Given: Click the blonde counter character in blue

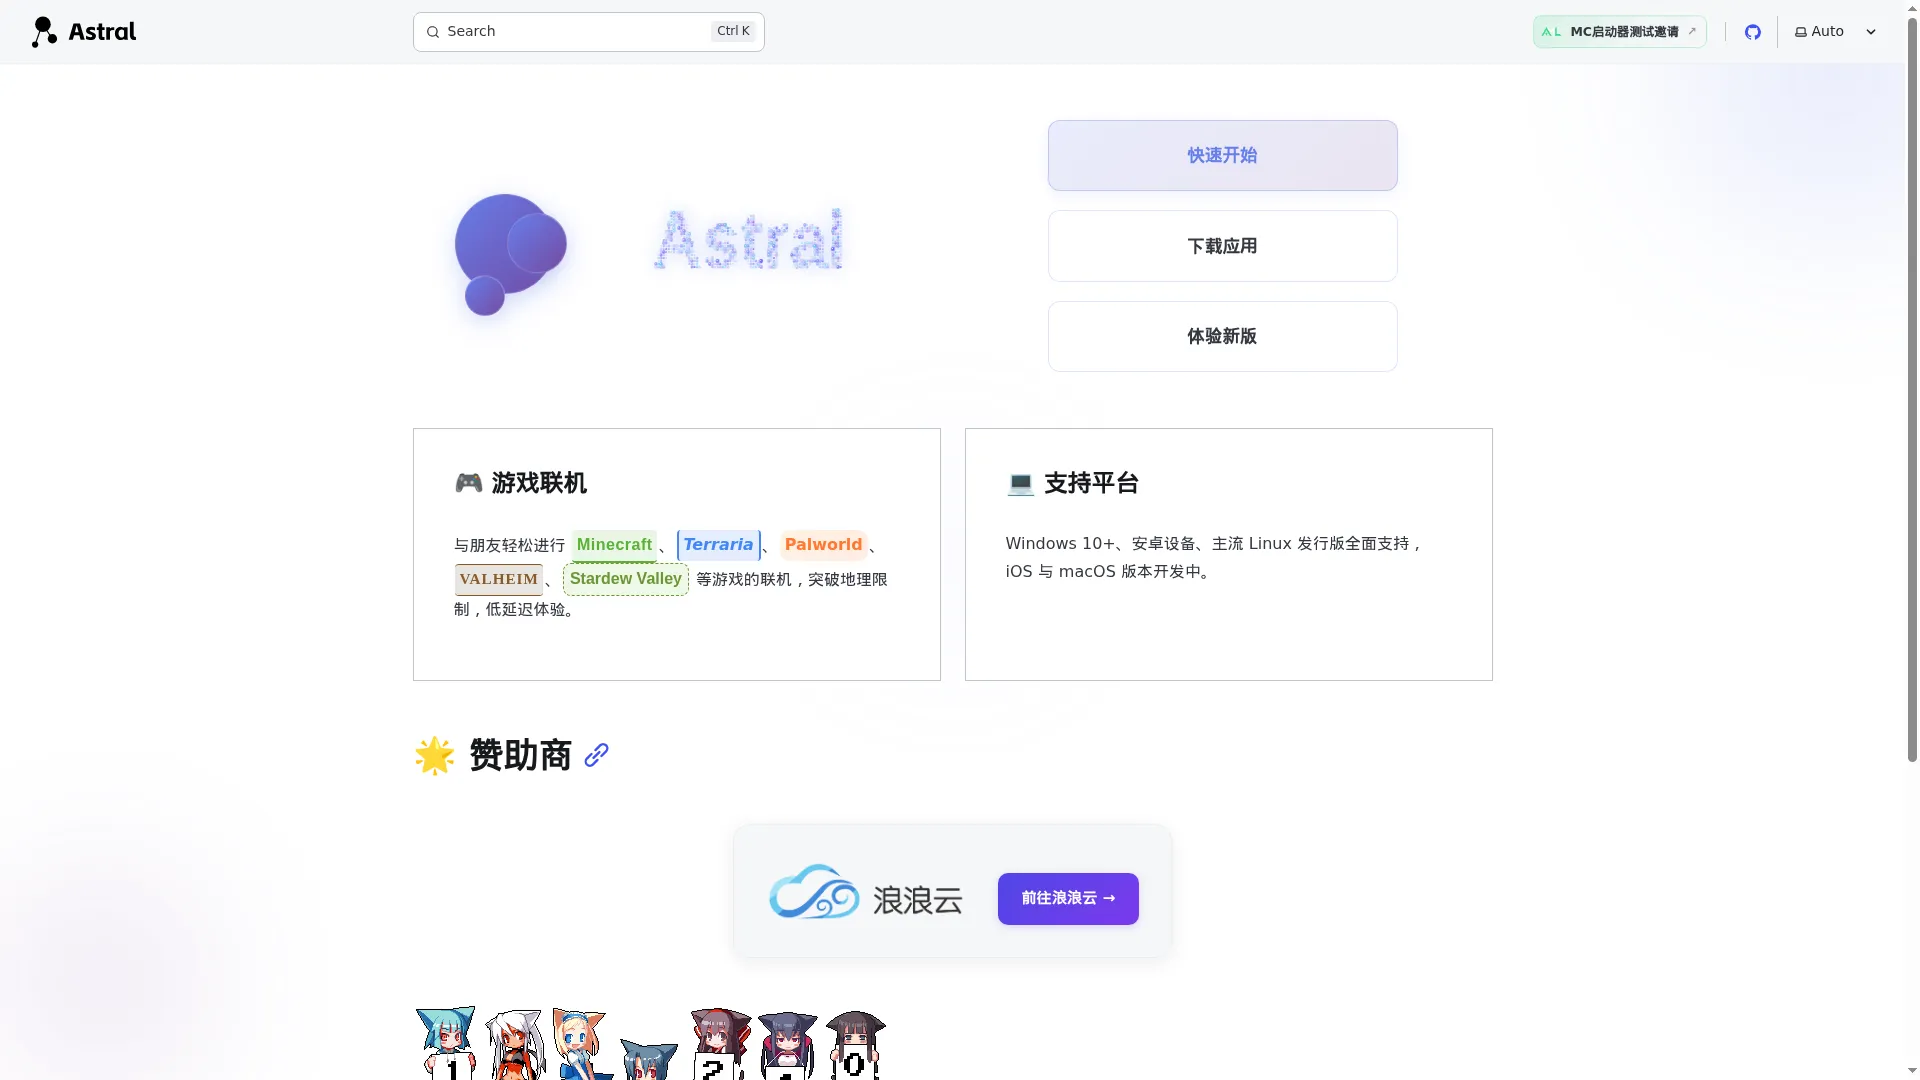Looking at the screenshot, I should pyautogui.click(x=583, y=1043).
